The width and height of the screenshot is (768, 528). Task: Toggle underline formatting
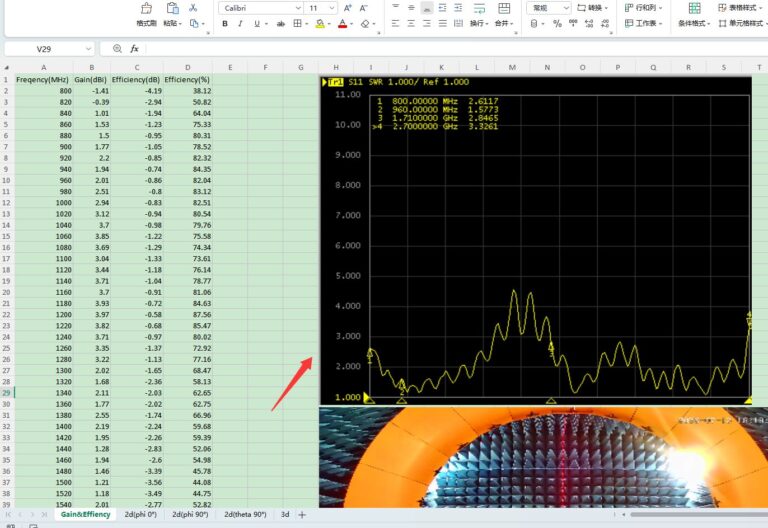pyautogui.click(x=257, y=24)
